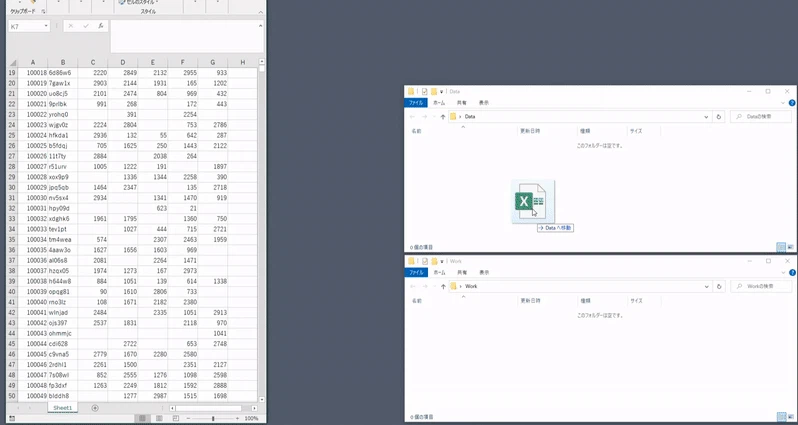
Task: Switch Data window to details view icon
Action: click(781, 247)
